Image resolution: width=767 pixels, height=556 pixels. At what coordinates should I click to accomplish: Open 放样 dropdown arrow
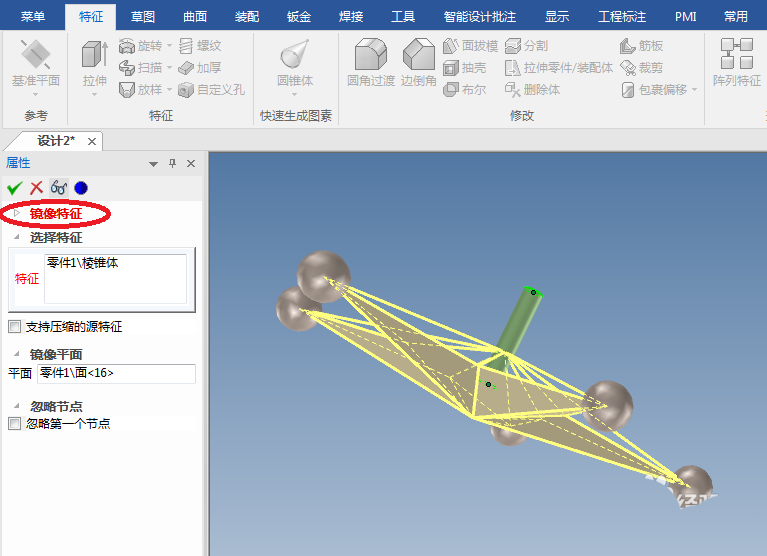(x=169, y=89)
